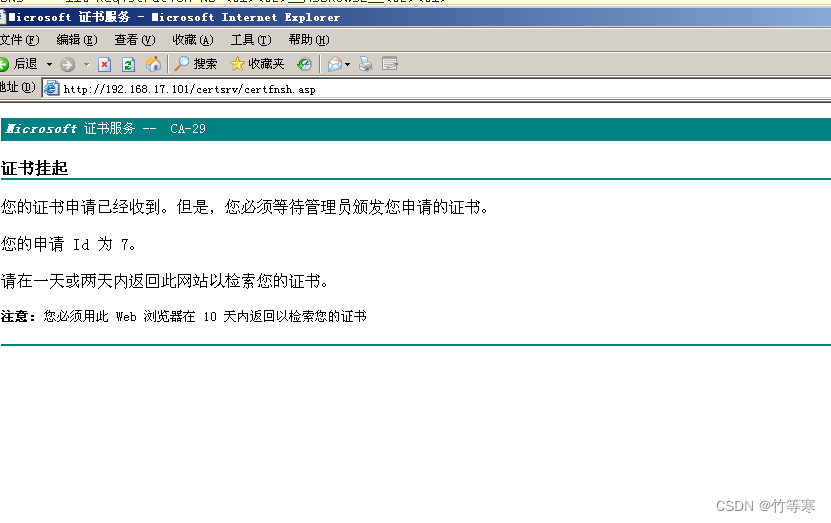Refresh the page with green arrows icon

(128, 65)
